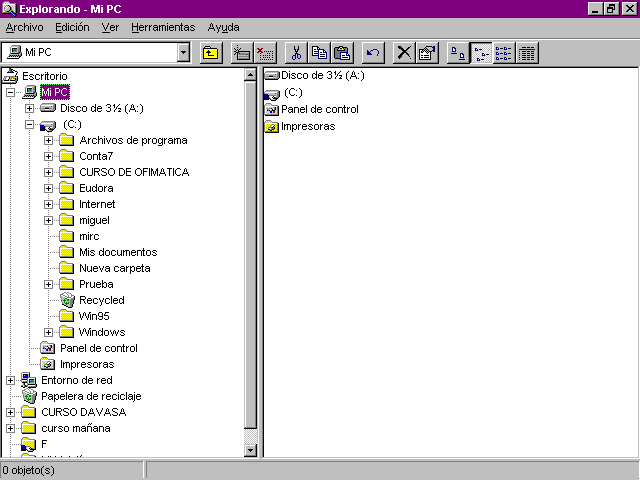640x480 pixels.
Task: Open the Ver menu
Action: pyautogui.click(x=110, y=27)
